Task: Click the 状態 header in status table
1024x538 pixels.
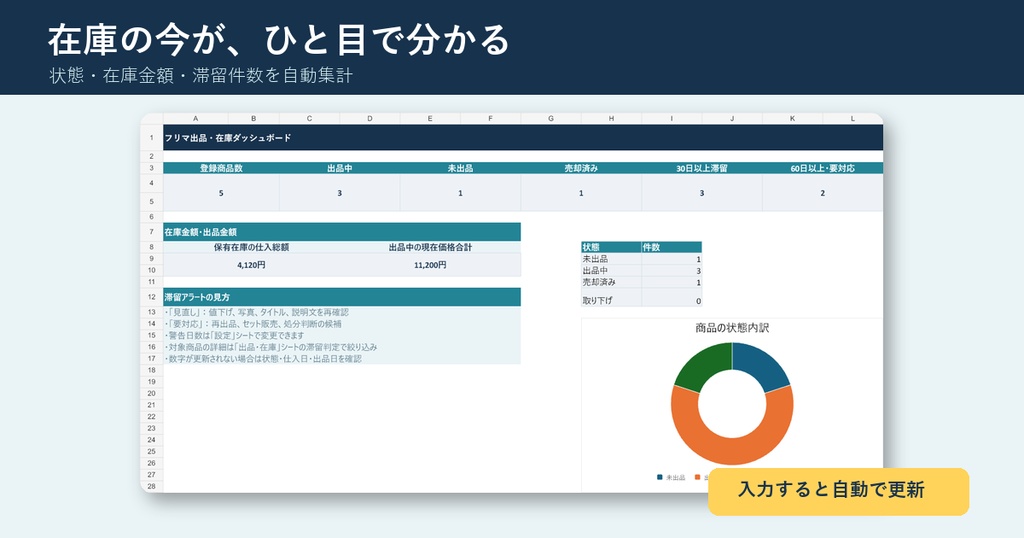Action: pyautogui.click(x=611, y=247)
